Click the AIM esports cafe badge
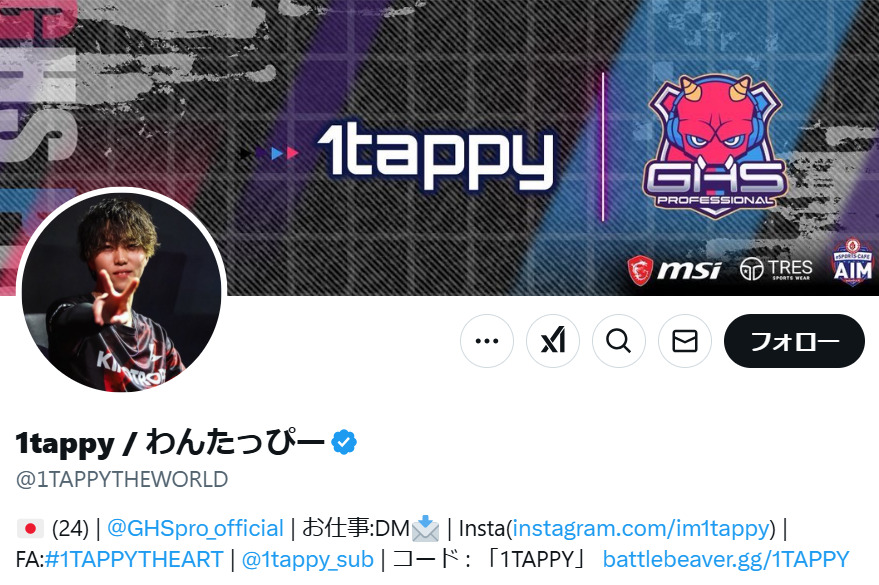 (x=852, y=262)
